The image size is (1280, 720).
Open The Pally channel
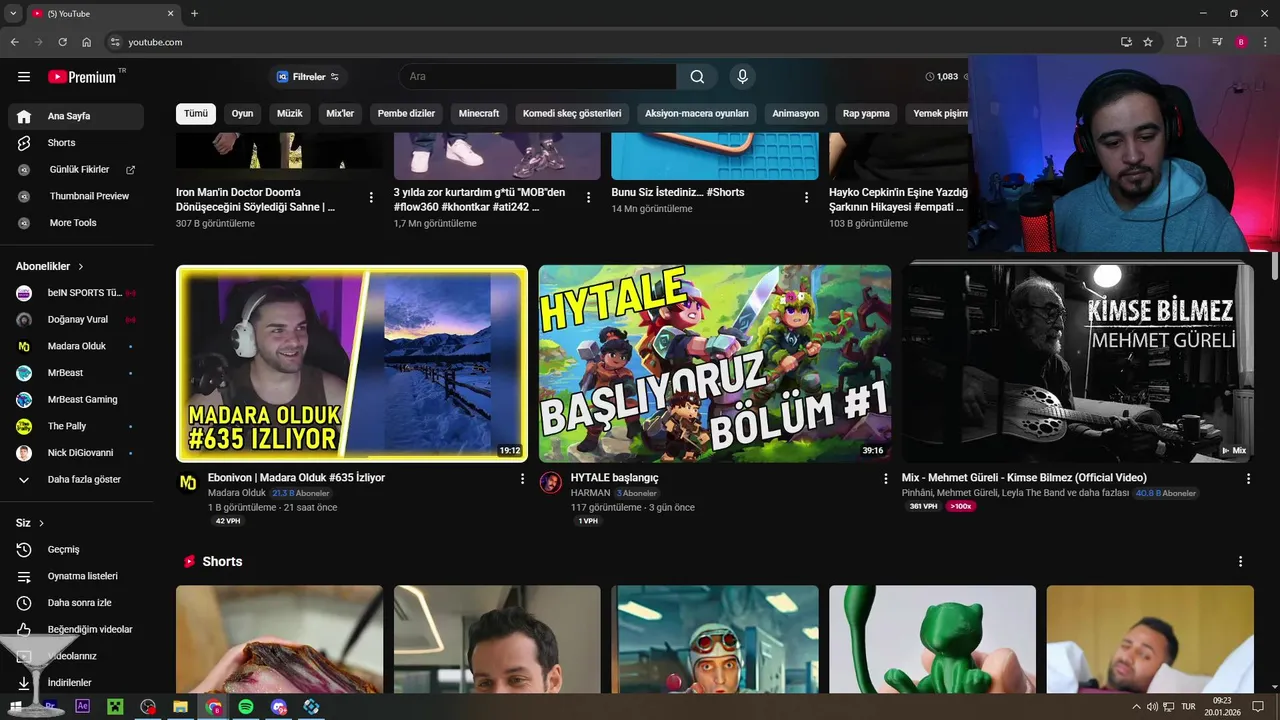pos(76,426)
